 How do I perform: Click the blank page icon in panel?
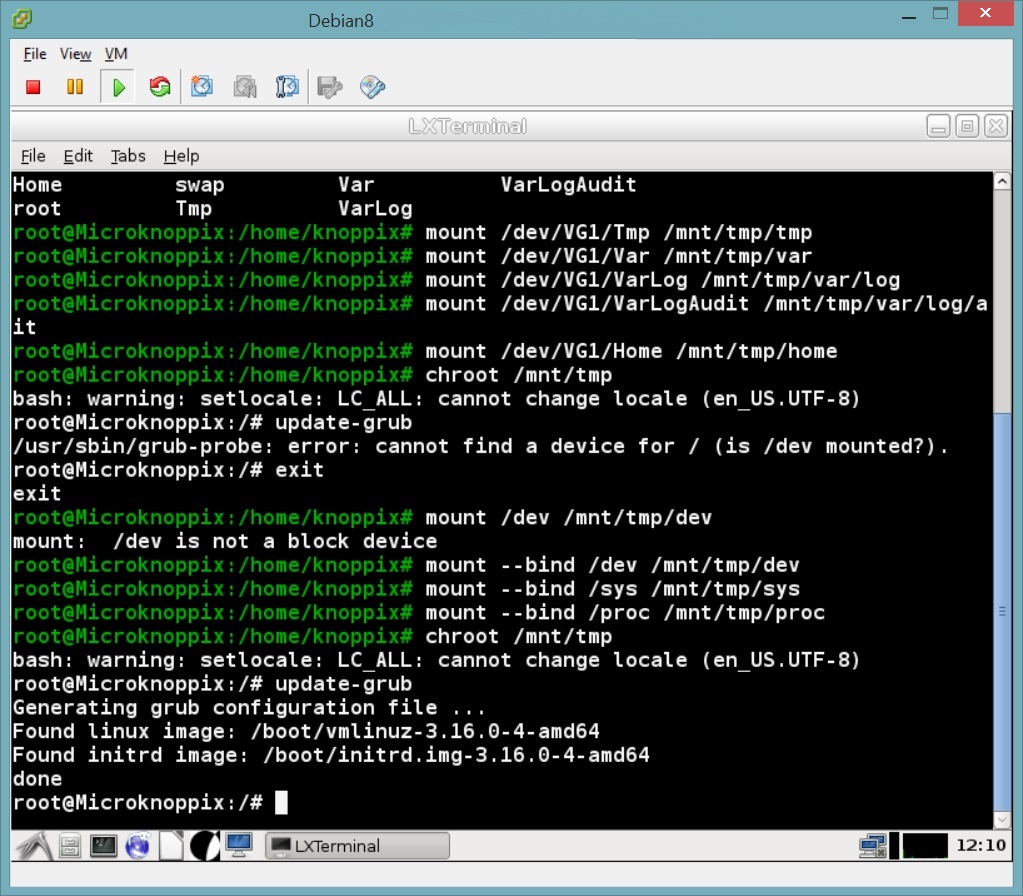[x=171, y=846]
